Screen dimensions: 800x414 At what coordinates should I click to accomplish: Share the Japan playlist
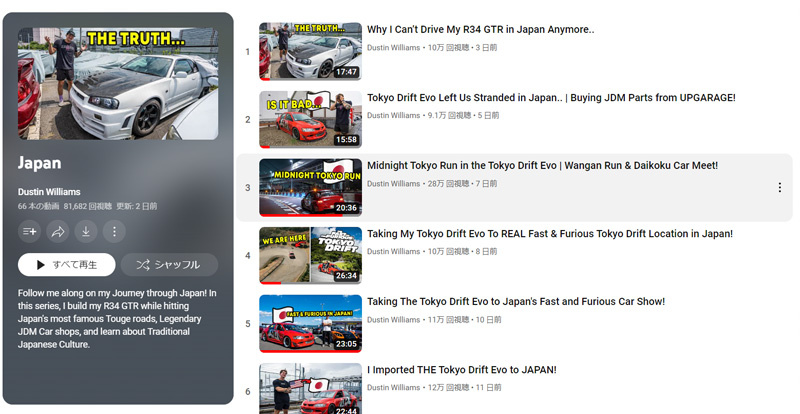click(x=58, y=232)
